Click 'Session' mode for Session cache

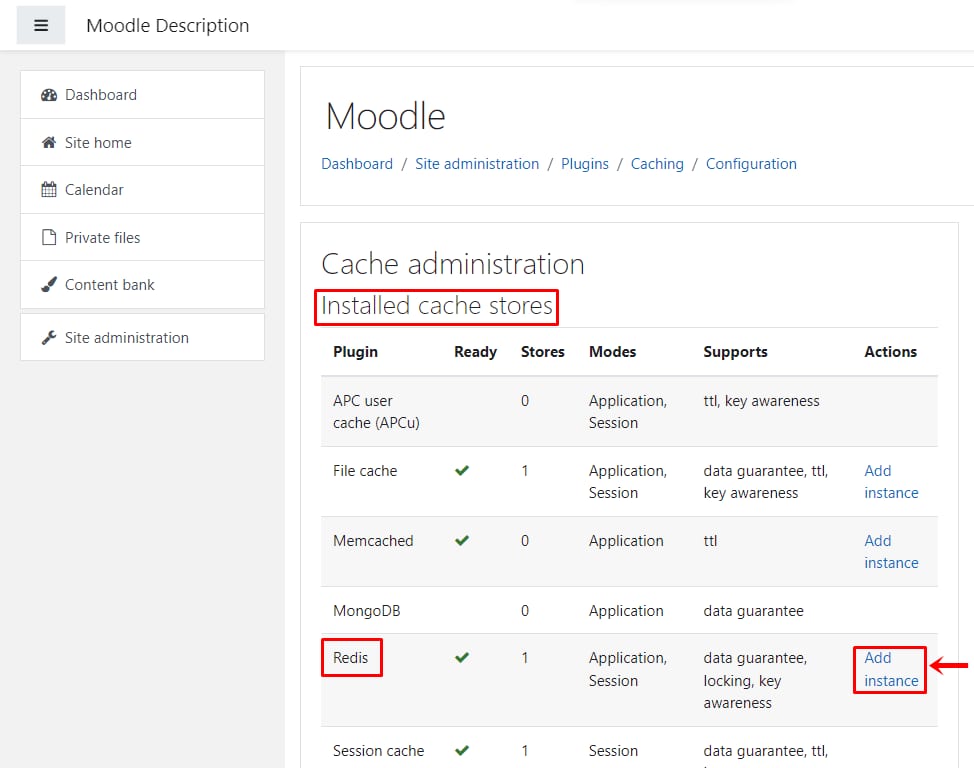point(613,751)
